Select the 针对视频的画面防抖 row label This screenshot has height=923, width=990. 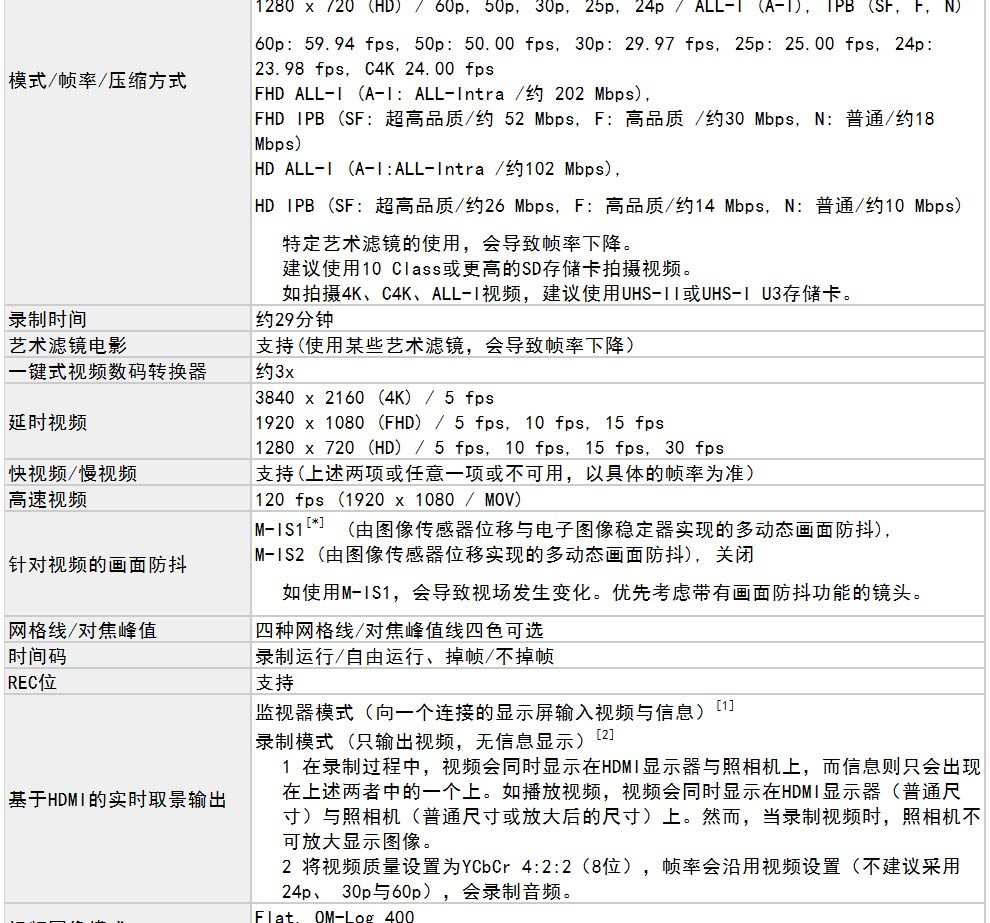97,565
